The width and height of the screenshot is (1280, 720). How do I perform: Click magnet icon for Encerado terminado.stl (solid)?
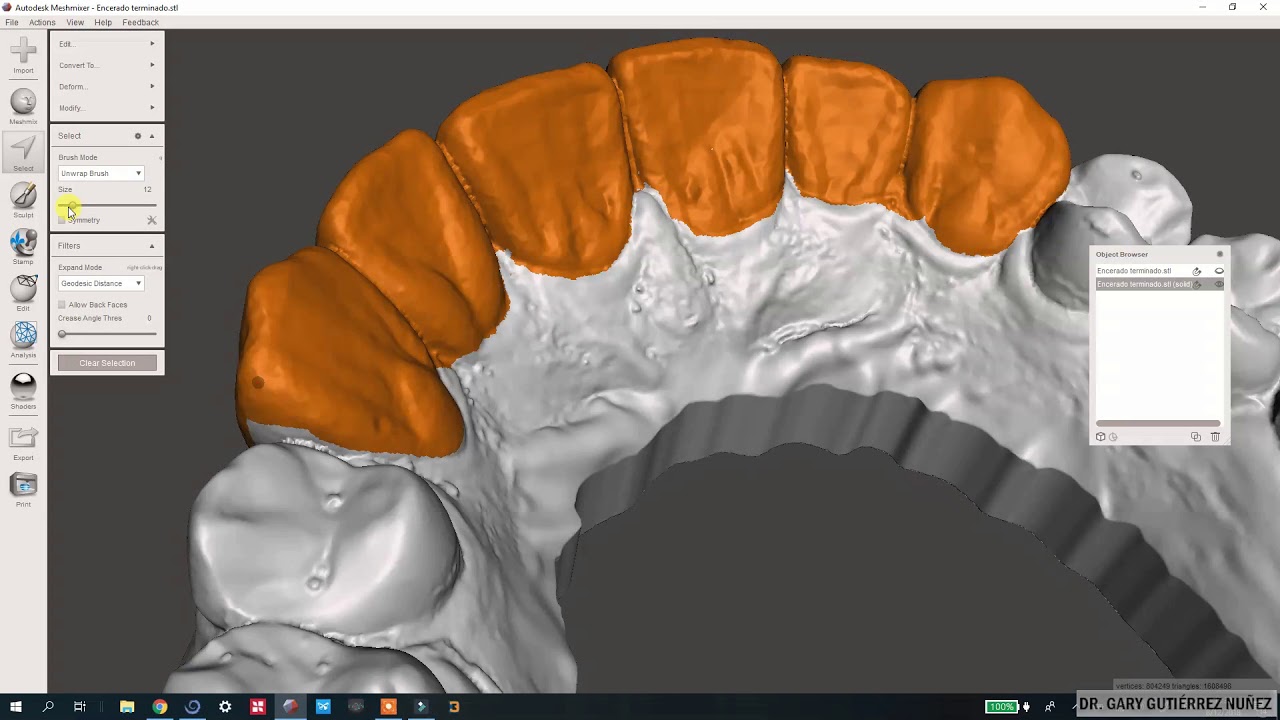1197,284
